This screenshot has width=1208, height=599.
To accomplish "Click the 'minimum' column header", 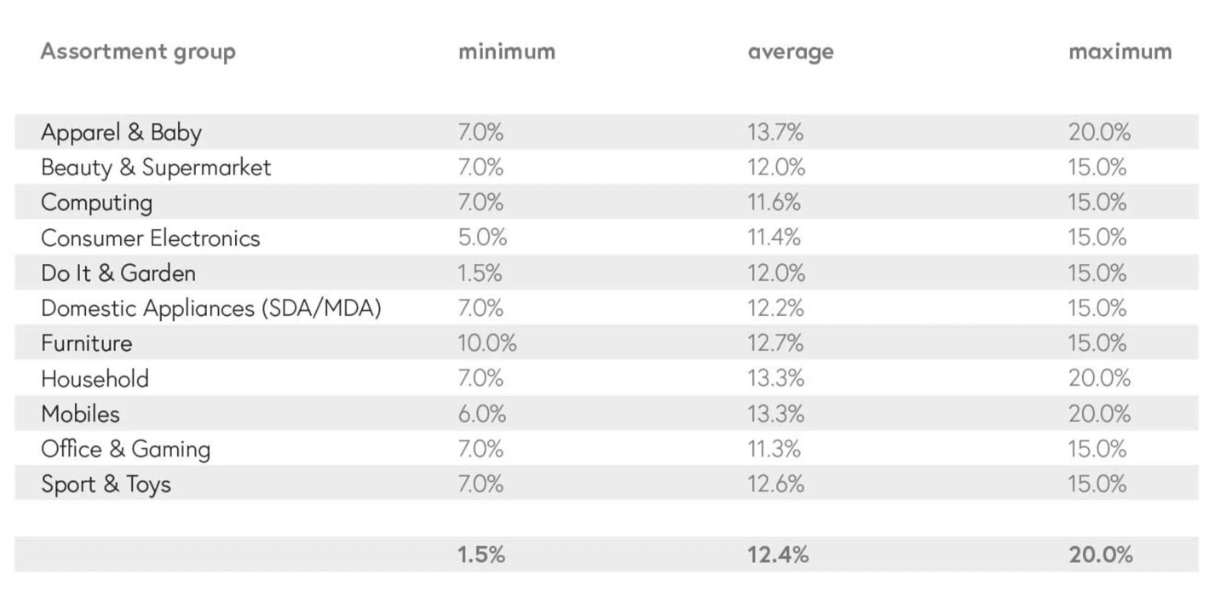I will (x=506, y=52).
